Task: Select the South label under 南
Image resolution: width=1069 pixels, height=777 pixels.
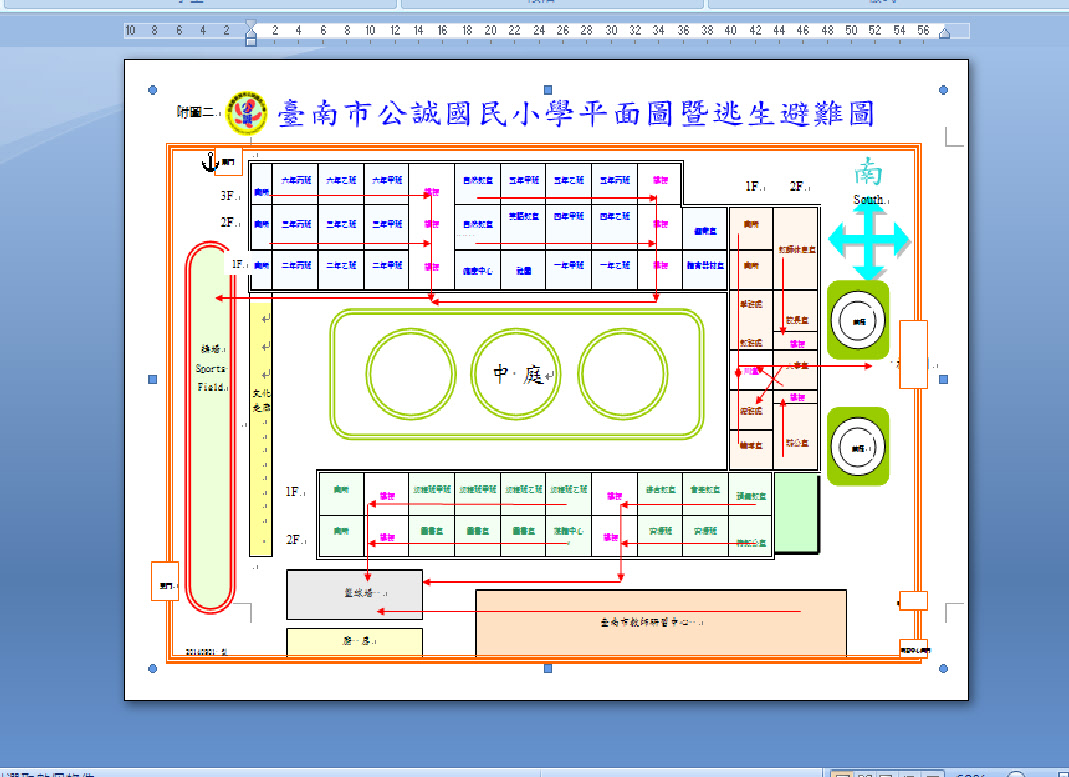Action: tap(868, 200)
